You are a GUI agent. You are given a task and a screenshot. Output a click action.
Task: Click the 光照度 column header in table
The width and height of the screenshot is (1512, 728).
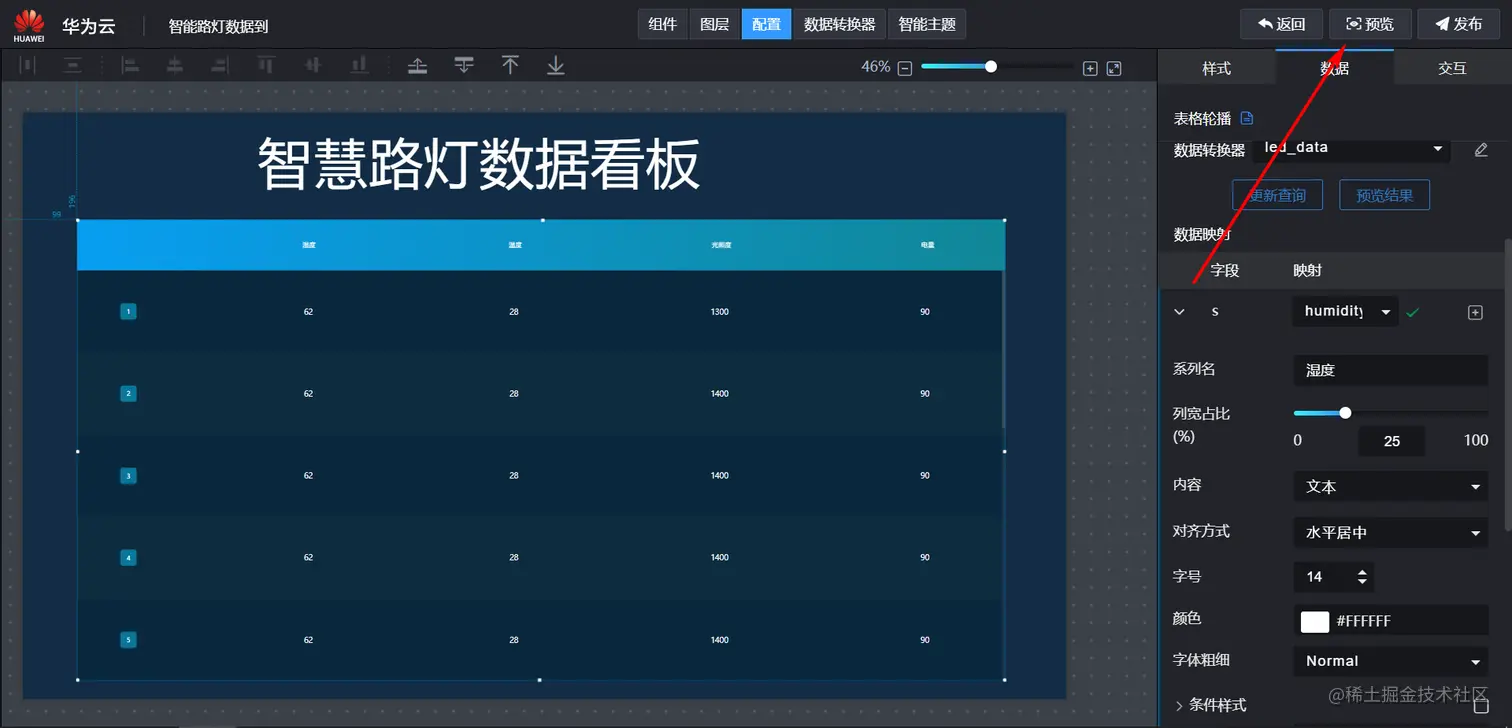pyautogui.click(x=720, y=245)
